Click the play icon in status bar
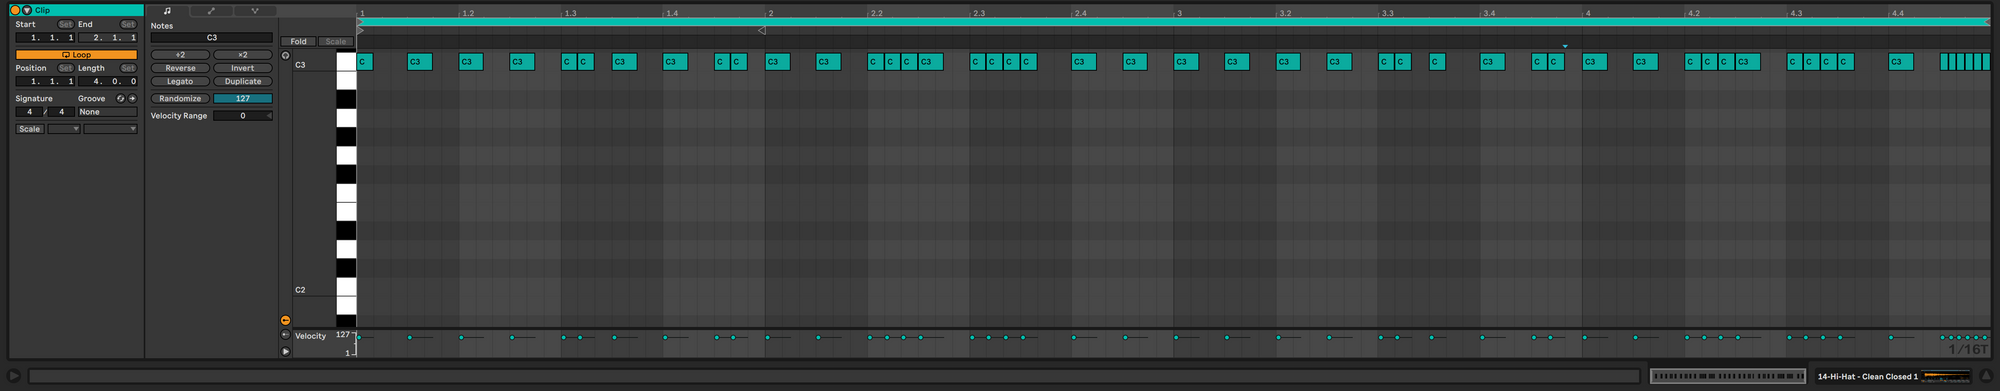This screenshot has width=2000, height=391. 15,376
